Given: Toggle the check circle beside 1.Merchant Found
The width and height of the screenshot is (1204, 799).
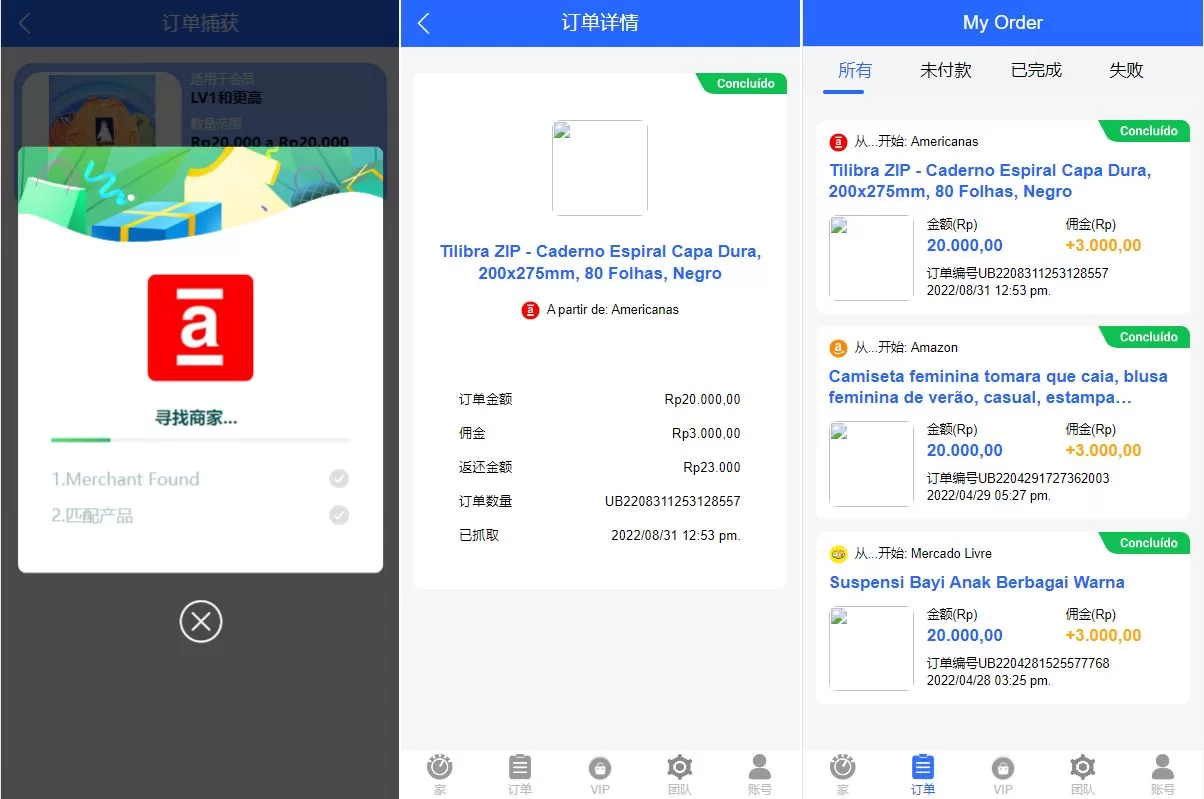Looking at the screenshot, I should coord(339,479).
